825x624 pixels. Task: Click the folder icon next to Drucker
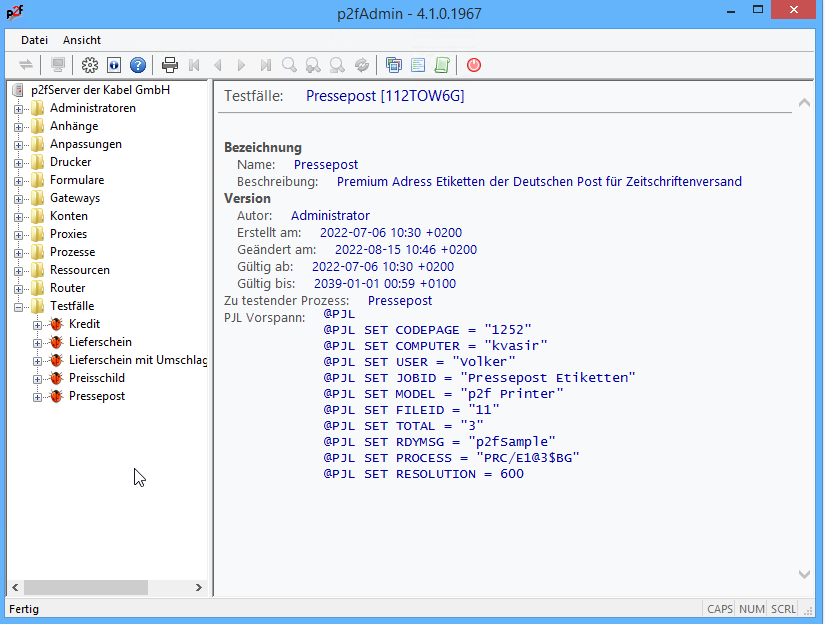tap(37, 162)
